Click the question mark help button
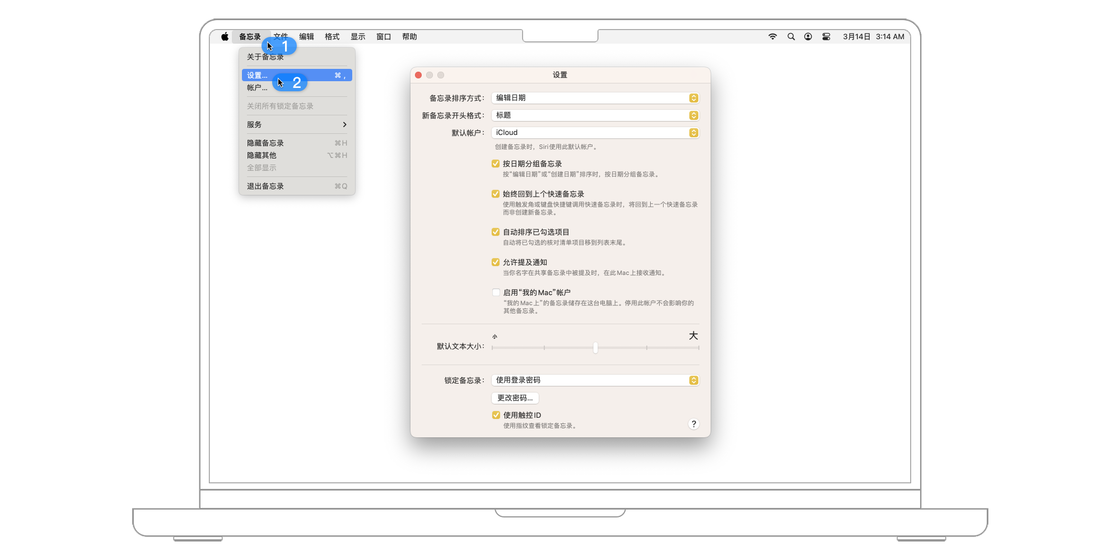 (693, 424)
